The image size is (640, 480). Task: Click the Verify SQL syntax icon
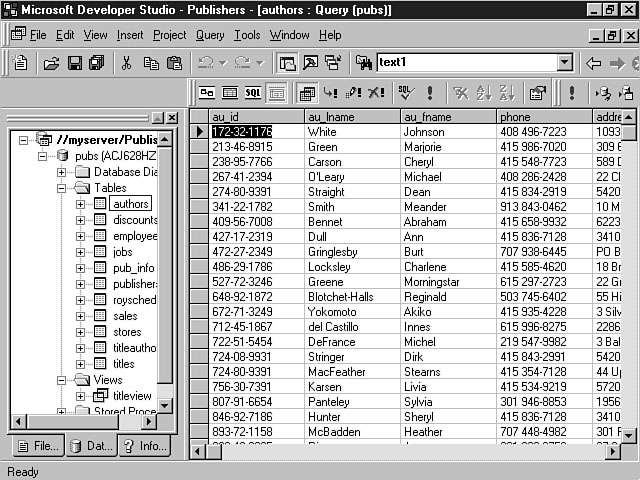pos(405,93)
